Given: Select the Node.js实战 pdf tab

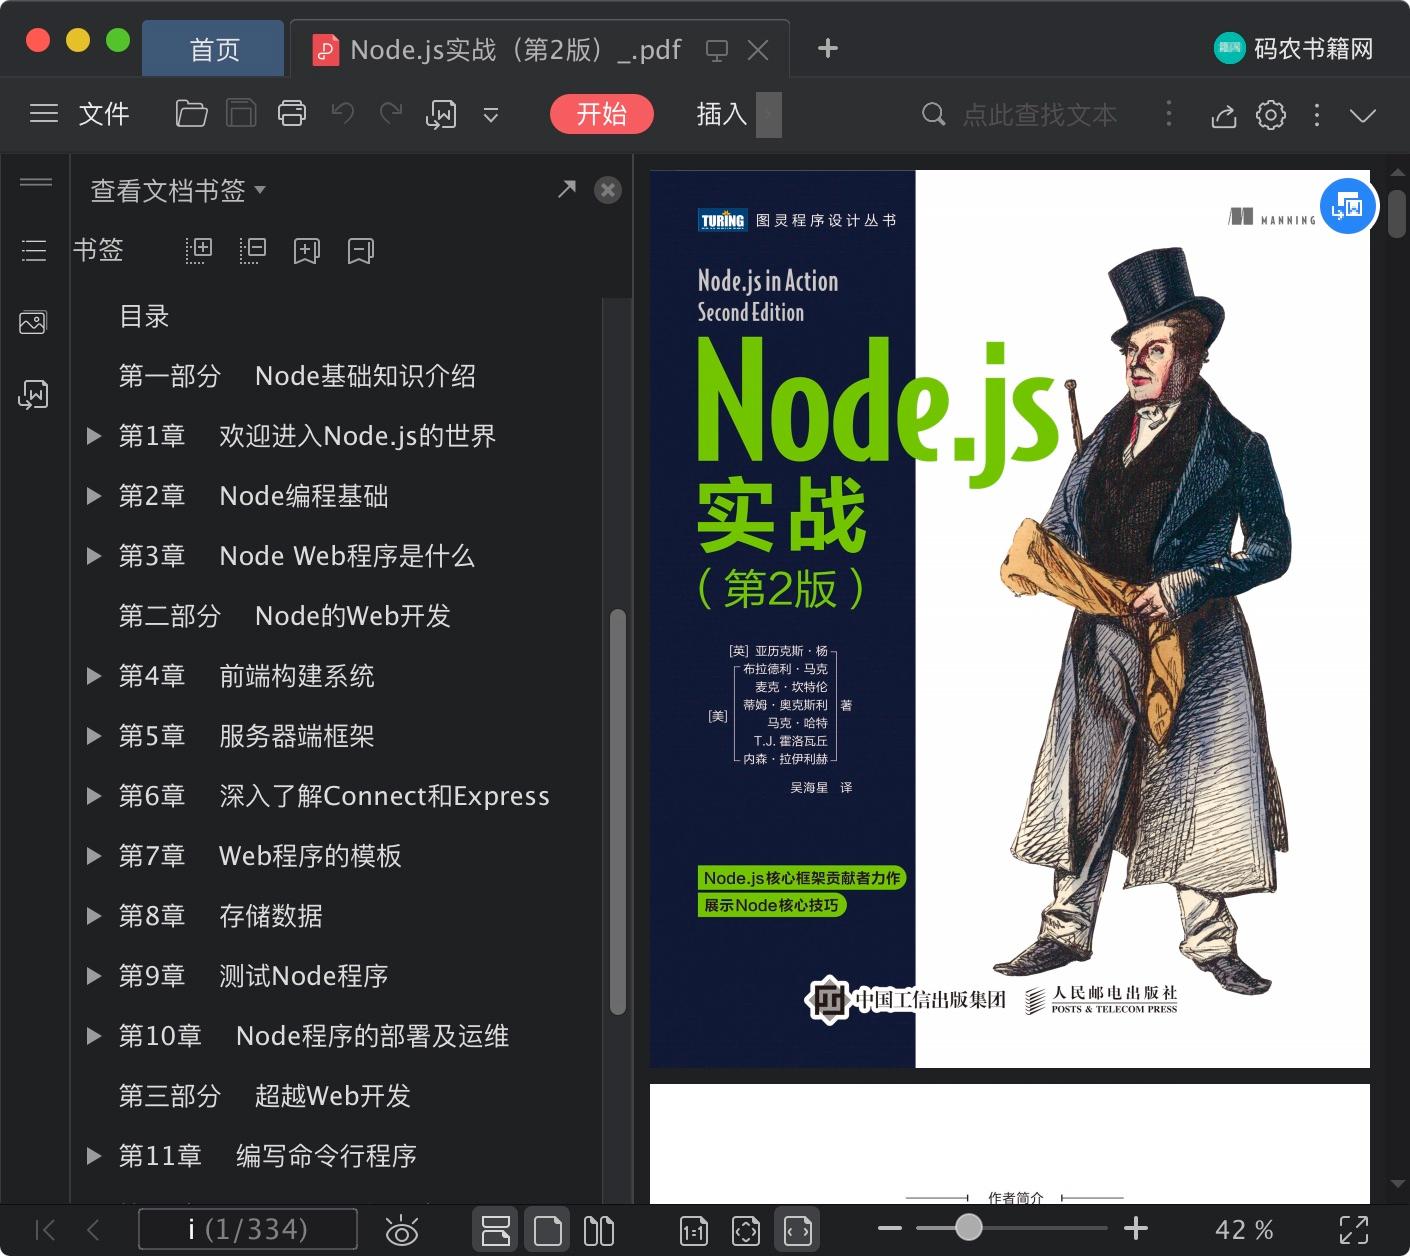Looking at the screenshot, I should click(515, 50).
